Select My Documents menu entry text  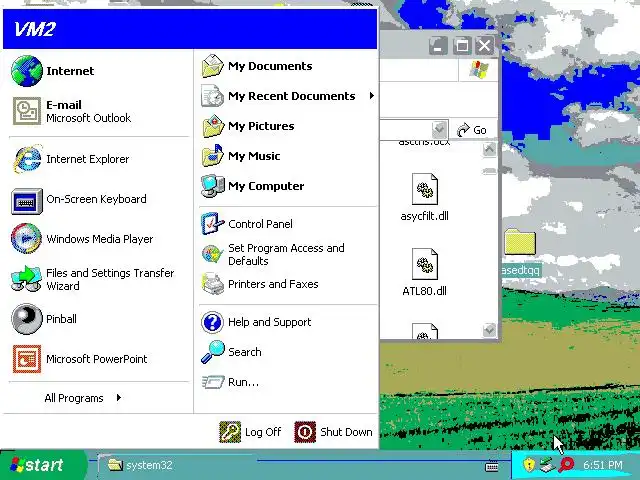point(270,66)
